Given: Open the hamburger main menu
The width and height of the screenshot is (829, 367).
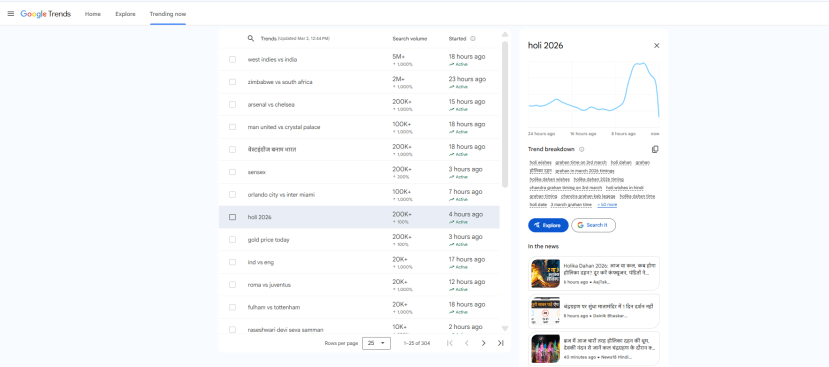Looking at the screenshot, I should tap(11, 14).
